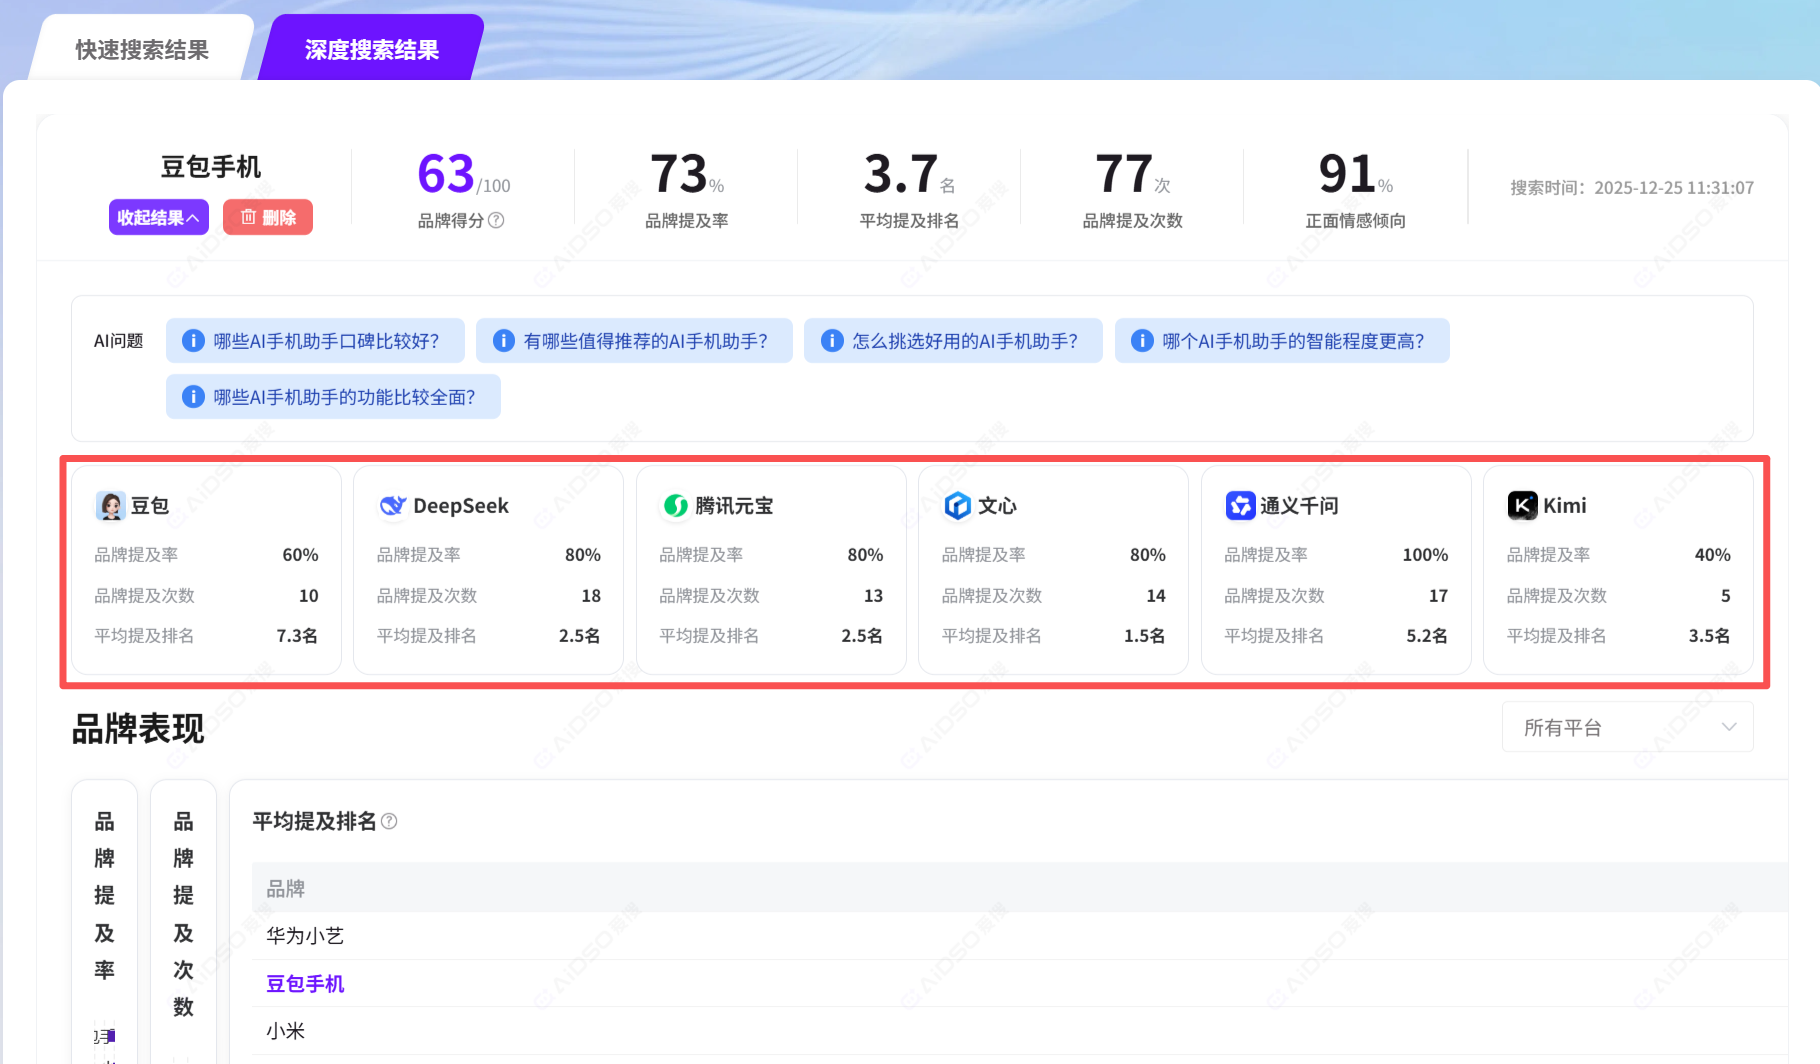Click the question 哪些AI手机助手口碑比较好?
Viewport: 1820px width, 1064px height.
click(x=315, y=341)
